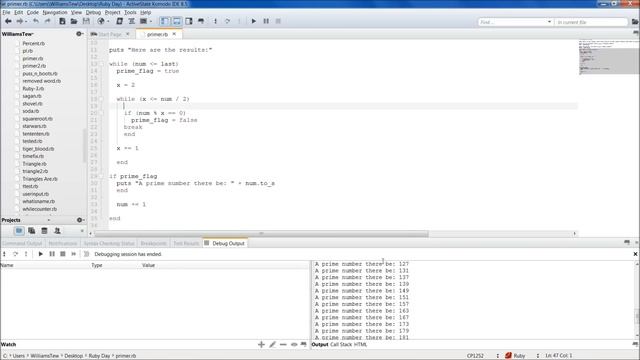Click the Step In icon in main toolbar

(x=216, y=21)
